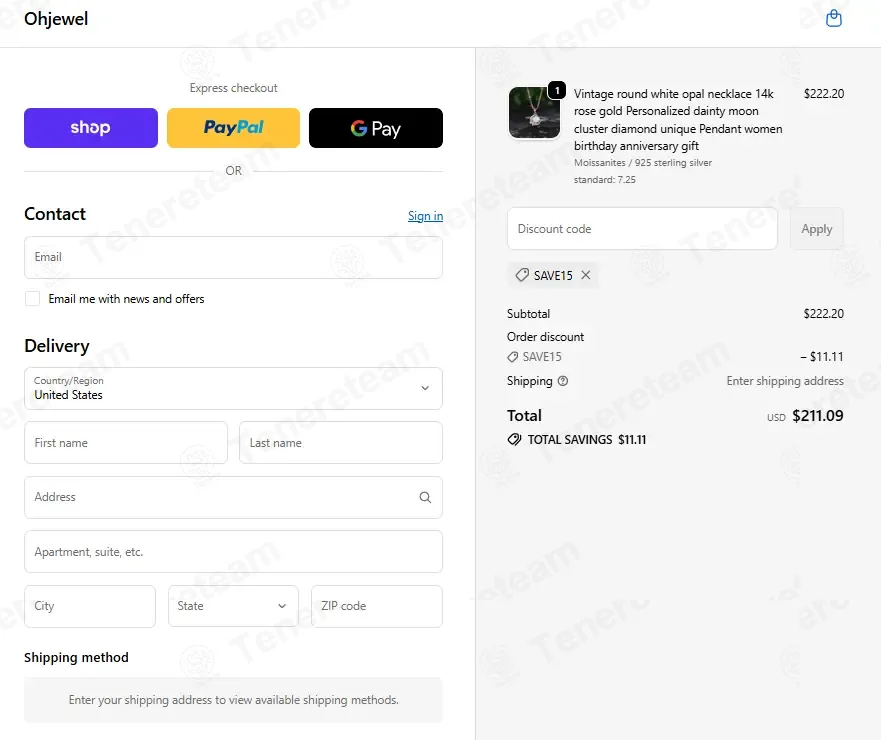Click the opal necklace product thumbnail

[x=534, y=112]
